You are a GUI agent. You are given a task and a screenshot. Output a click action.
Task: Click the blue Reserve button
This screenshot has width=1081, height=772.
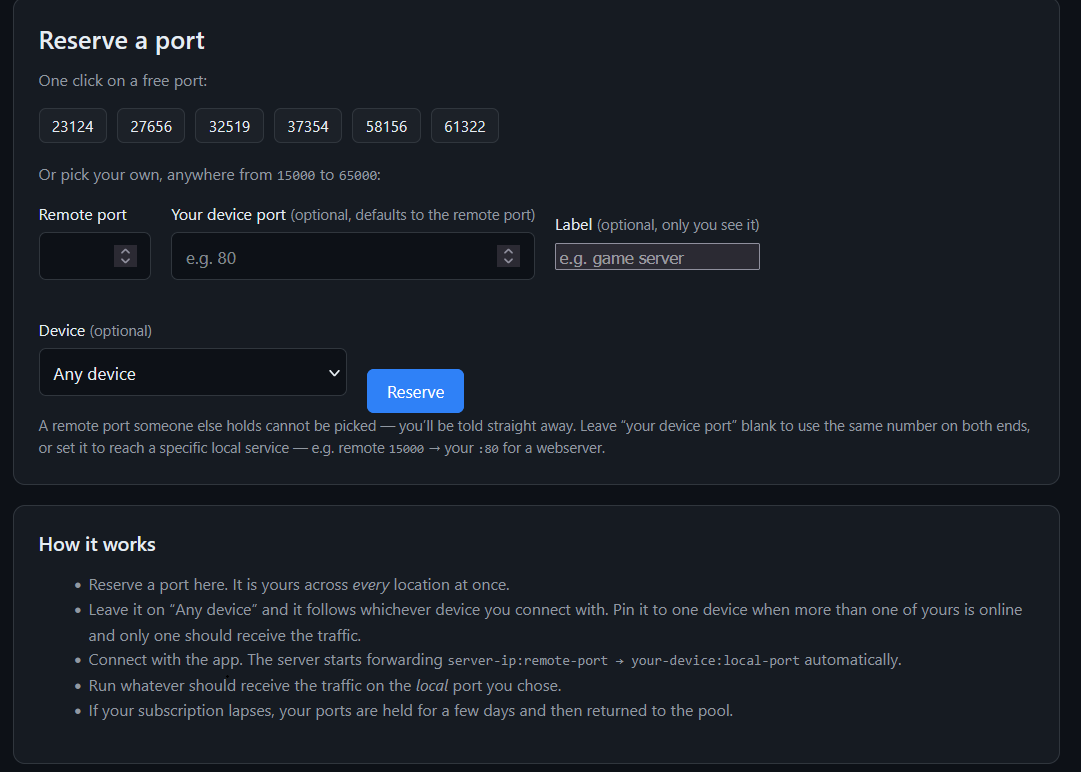415,391
